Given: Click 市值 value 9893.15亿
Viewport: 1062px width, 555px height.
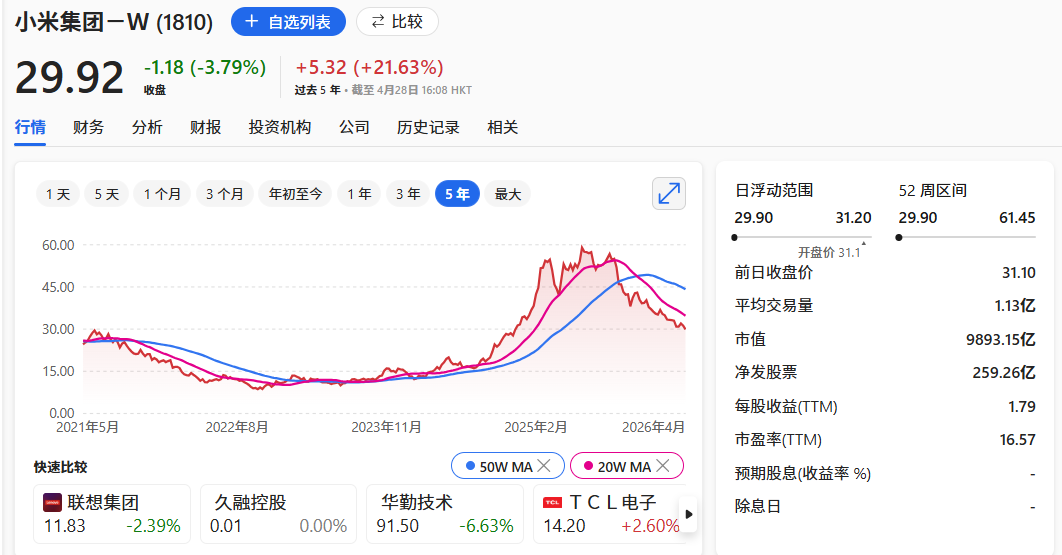Looking at the screenshot, I should 1000,340.
